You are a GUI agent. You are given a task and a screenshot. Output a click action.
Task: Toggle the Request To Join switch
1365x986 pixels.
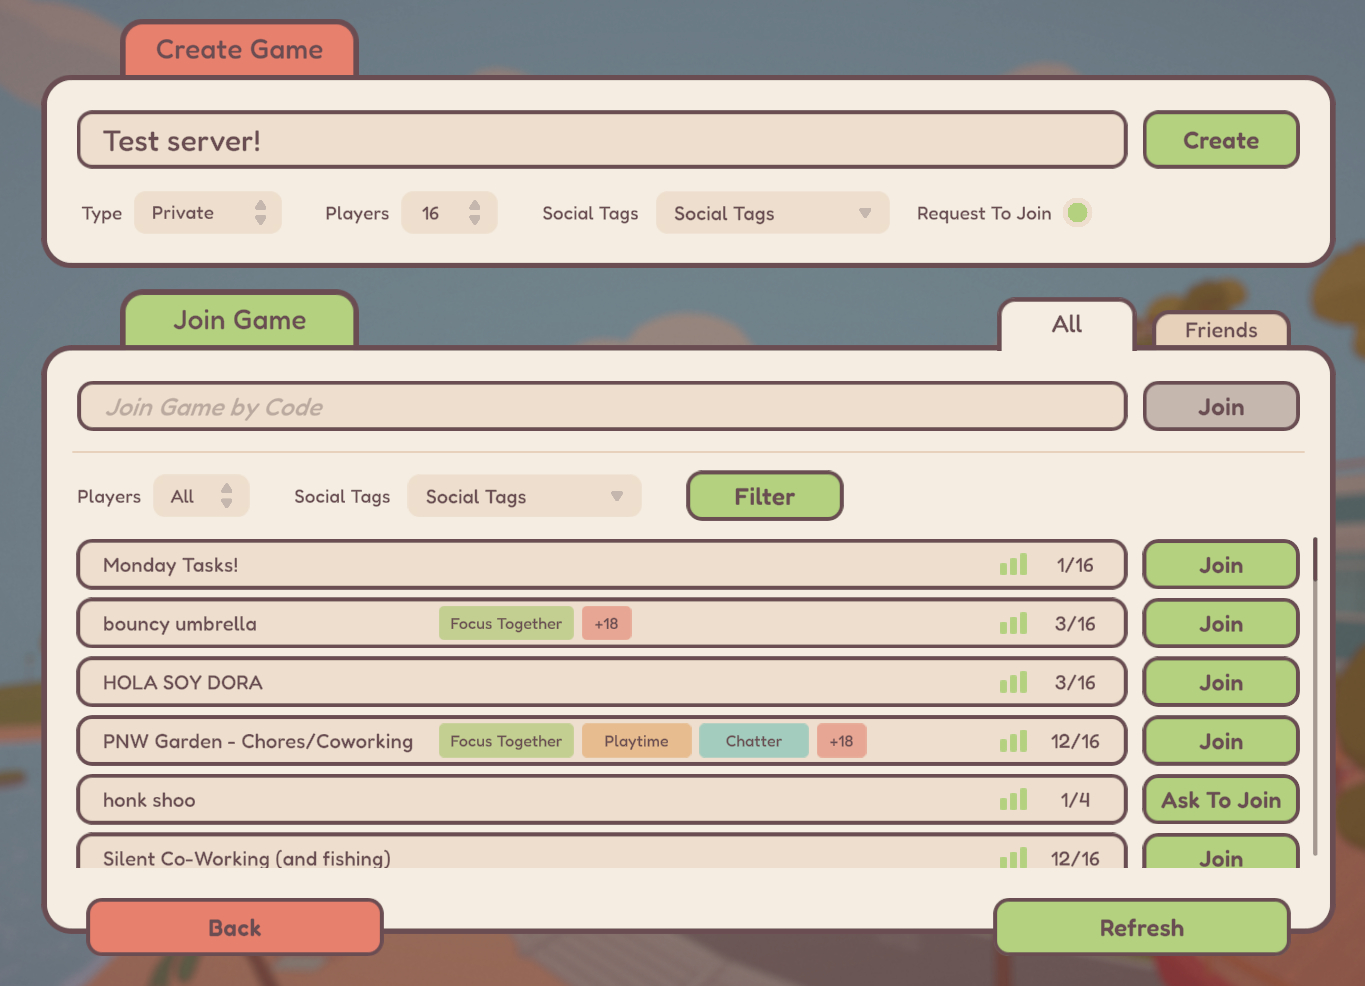(1077, 213)
